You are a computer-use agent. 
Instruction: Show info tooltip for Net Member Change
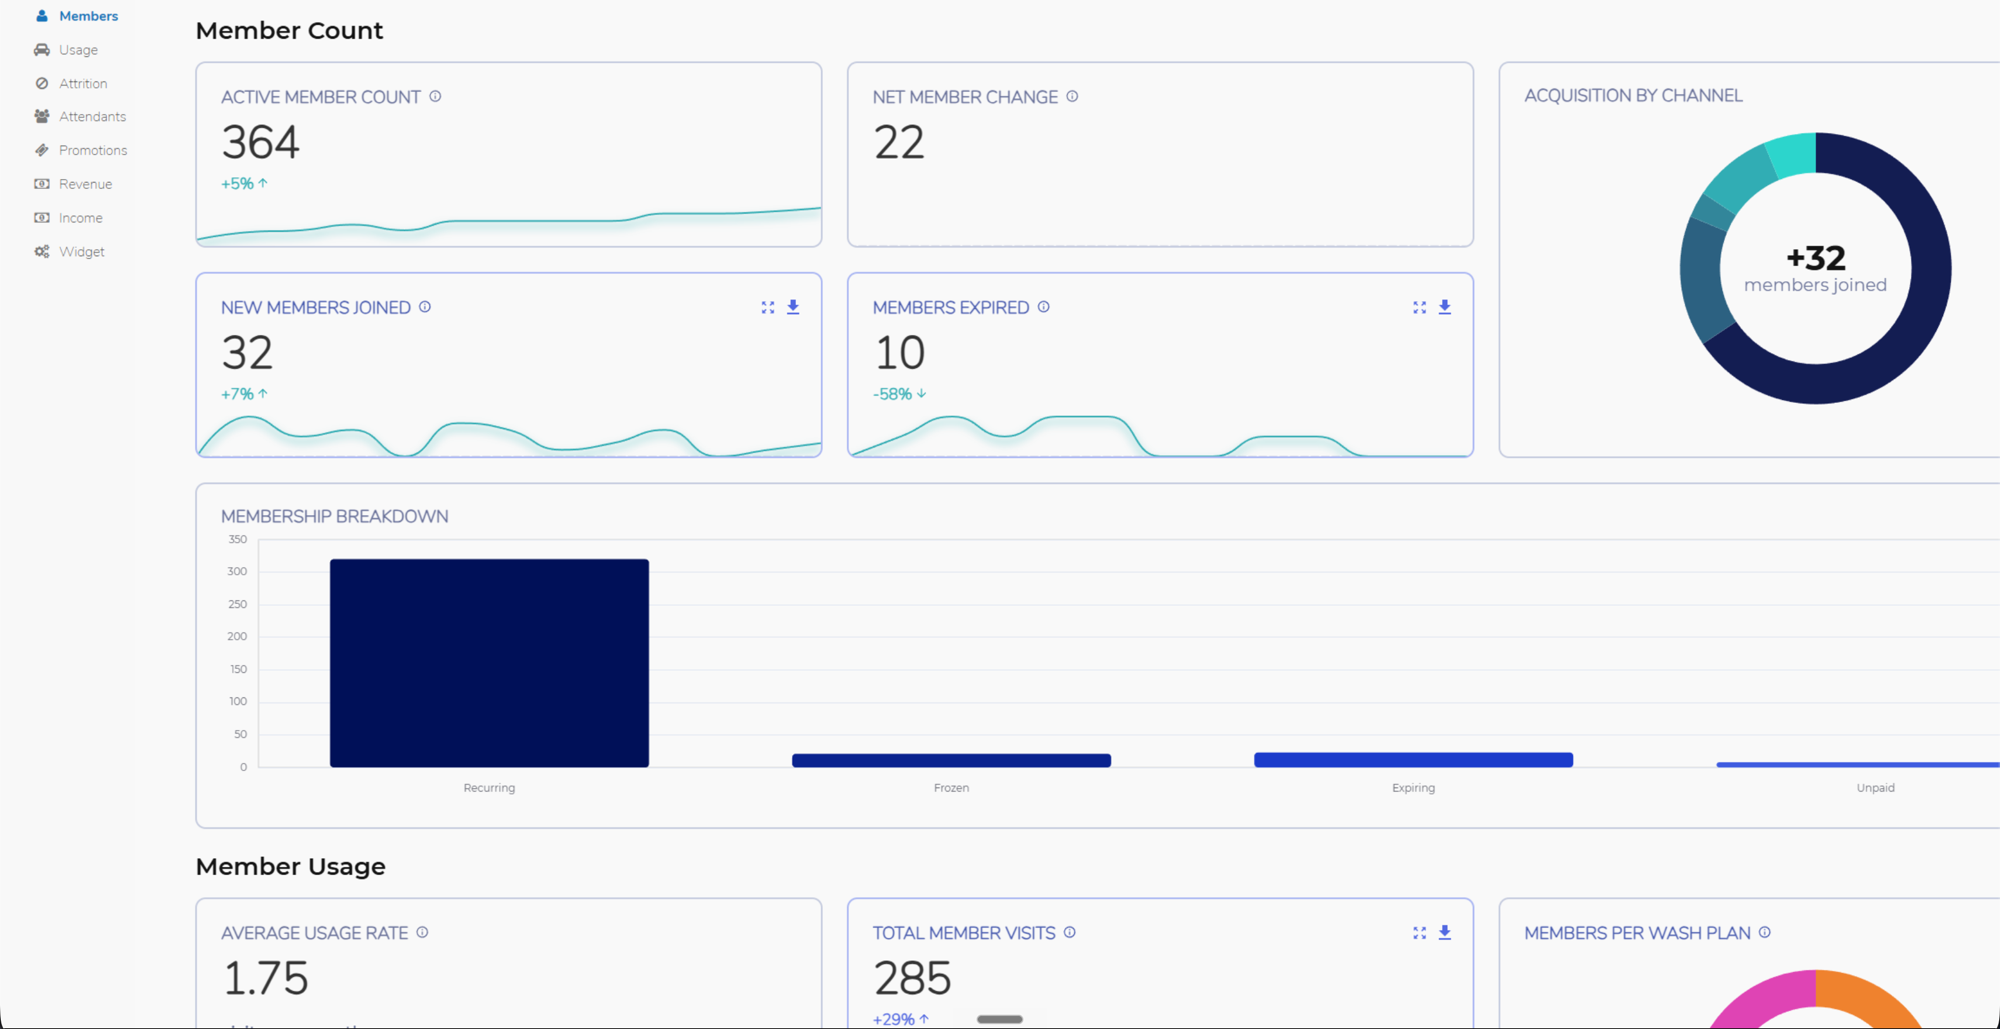1072,97
